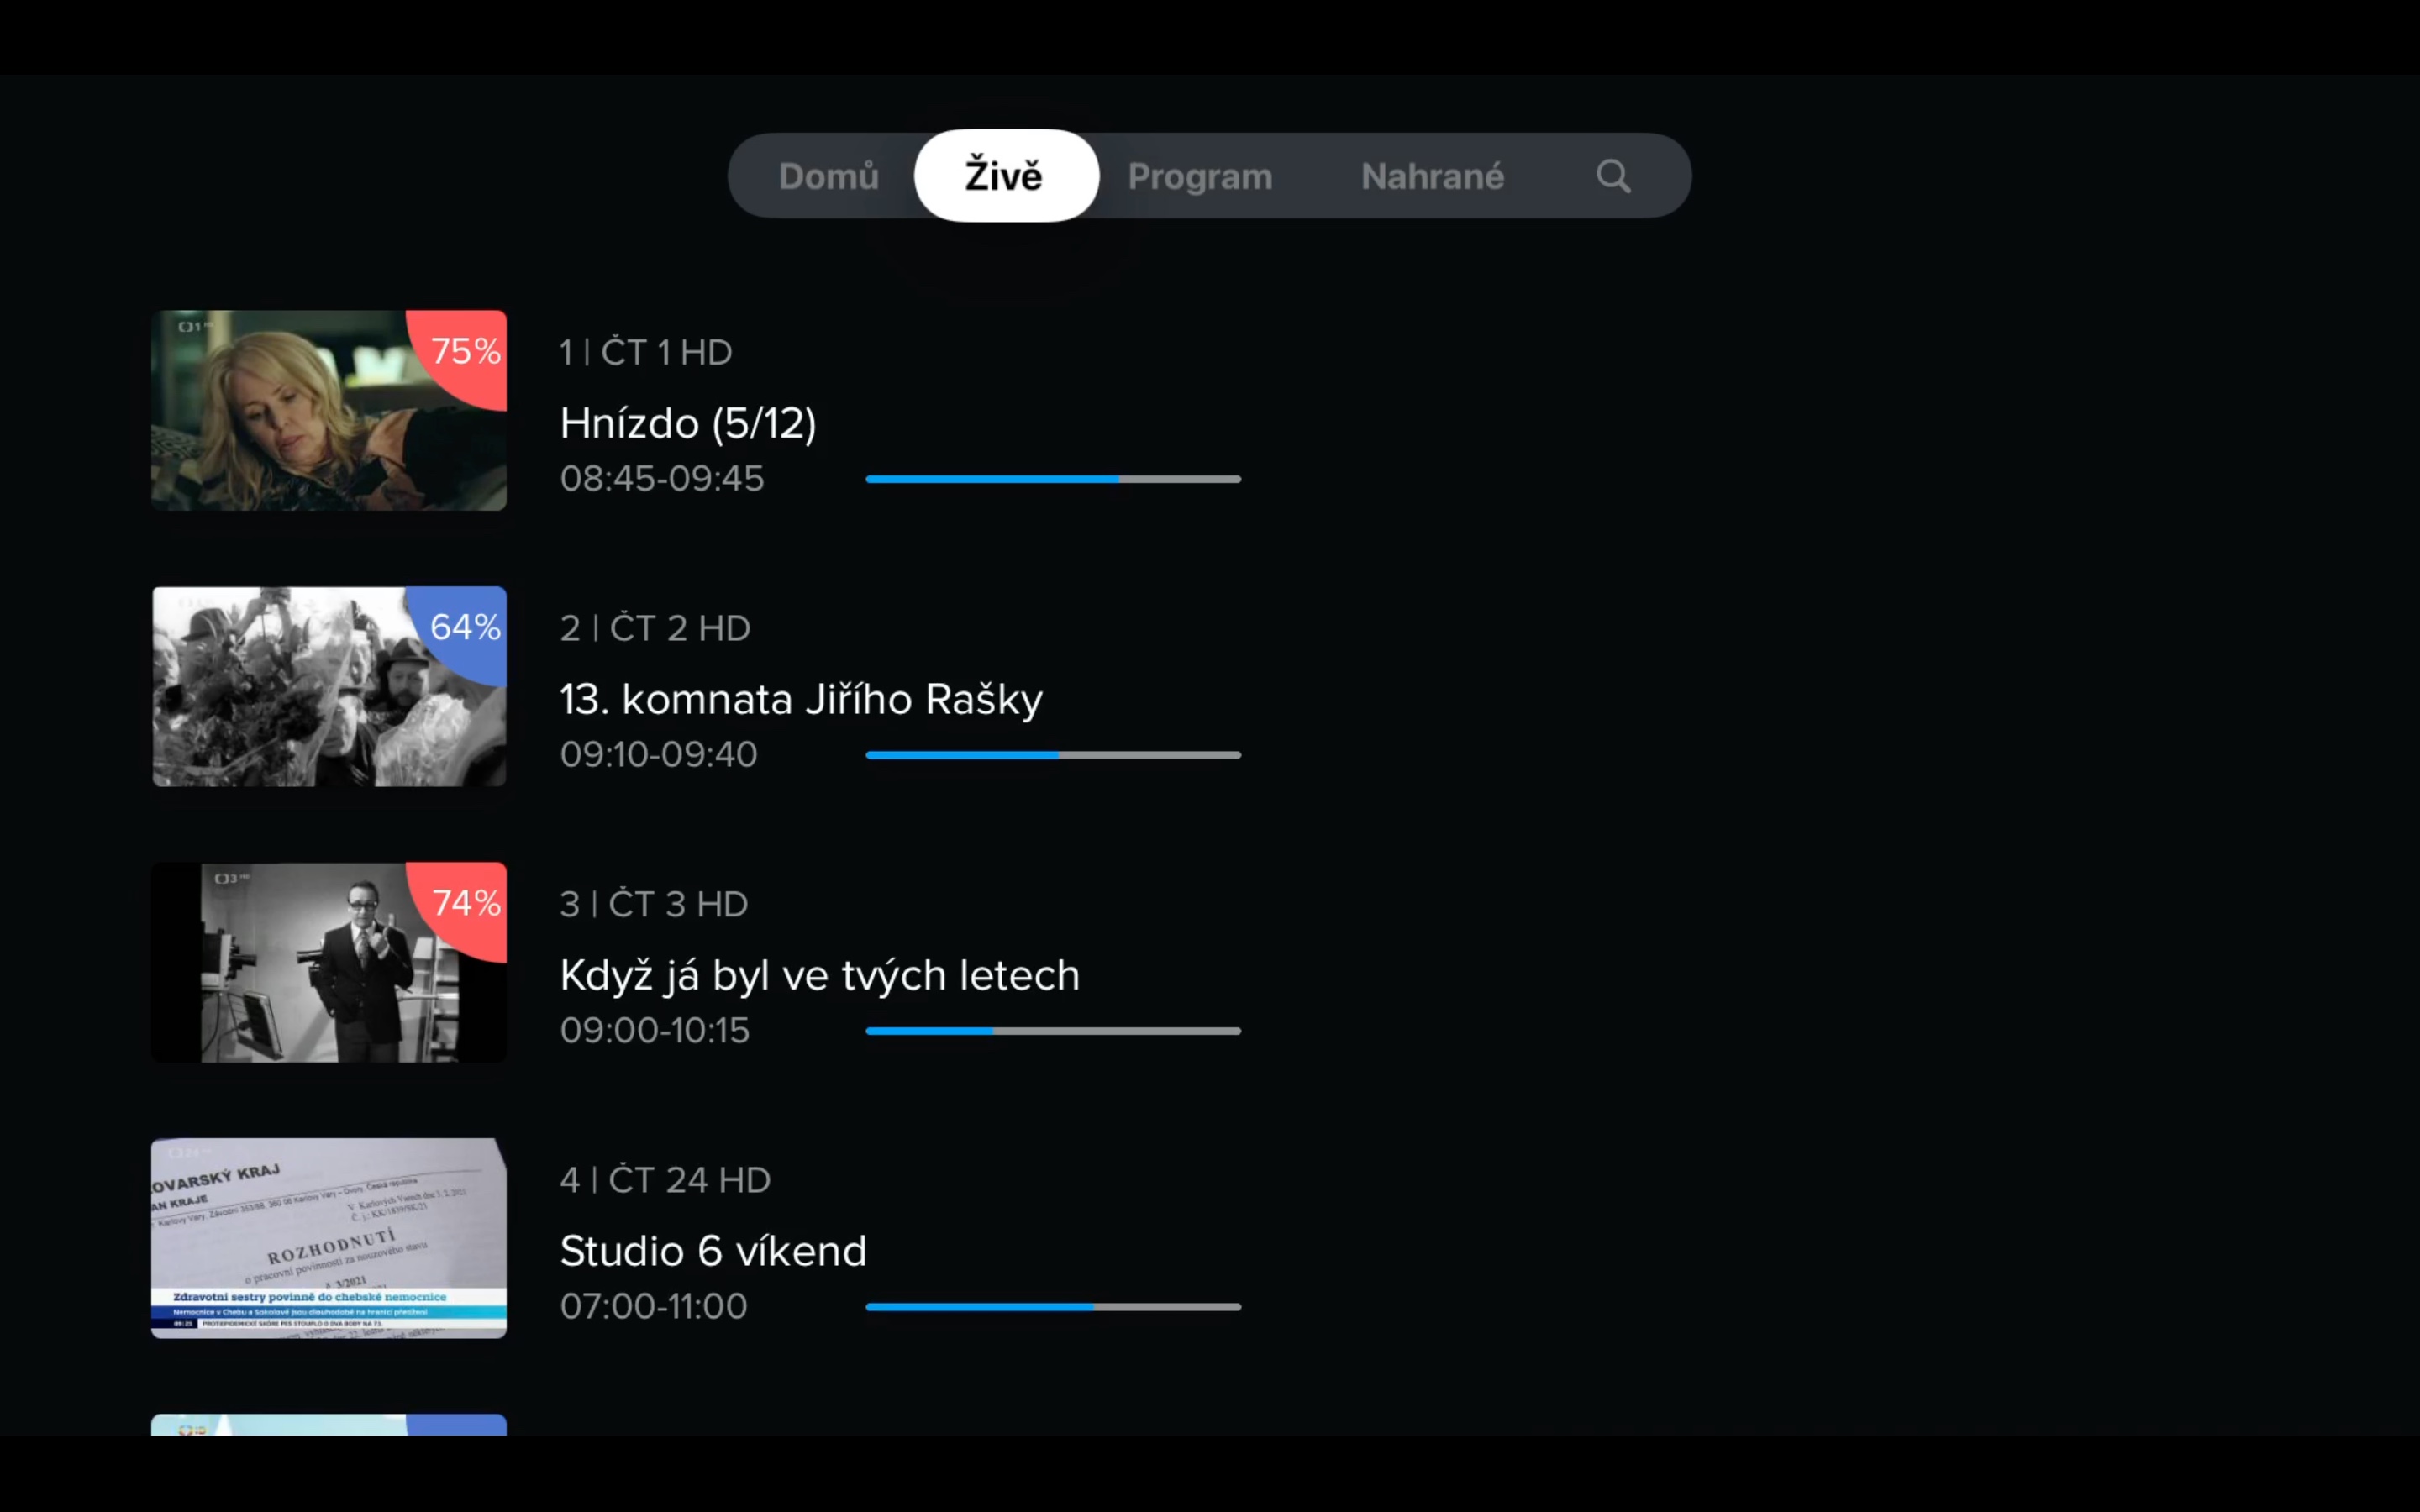Play the Studio 6 víkend thumbnail
This screenshot has width=2420, height=1512.
tap(328, 1238)
